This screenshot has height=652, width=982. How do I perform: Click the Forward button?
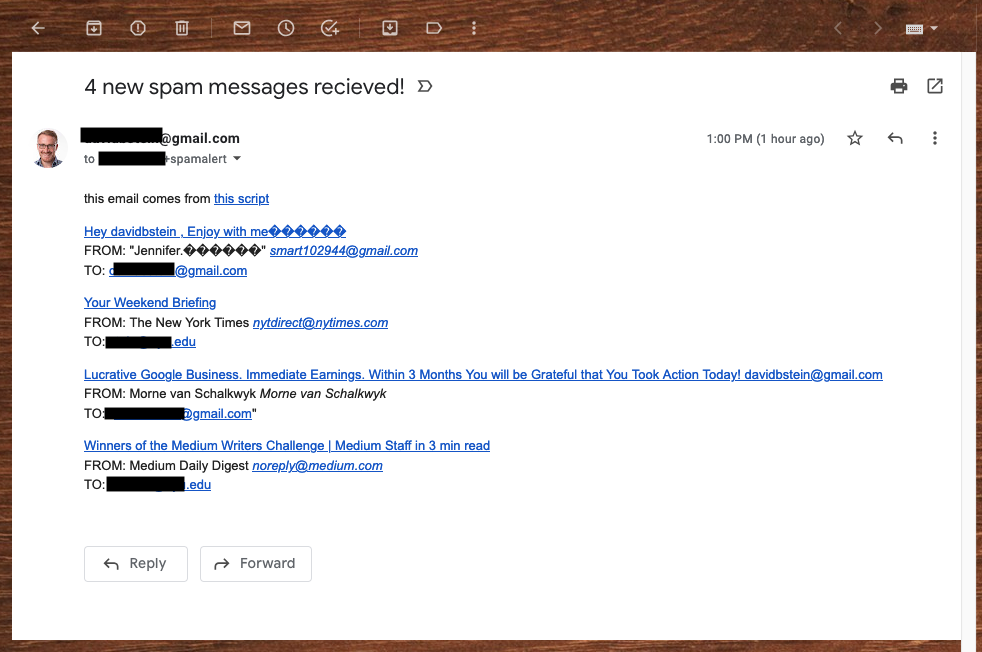[x=255, y=563]
